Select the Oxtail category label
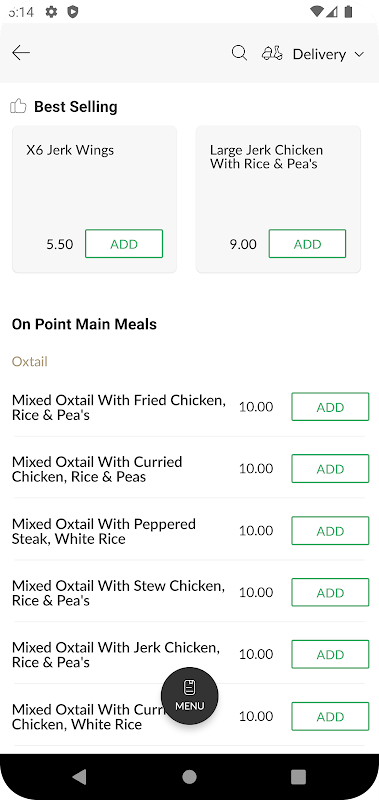Image resolution: width=379 pixels, height=800 pixels. coord(30,362)
